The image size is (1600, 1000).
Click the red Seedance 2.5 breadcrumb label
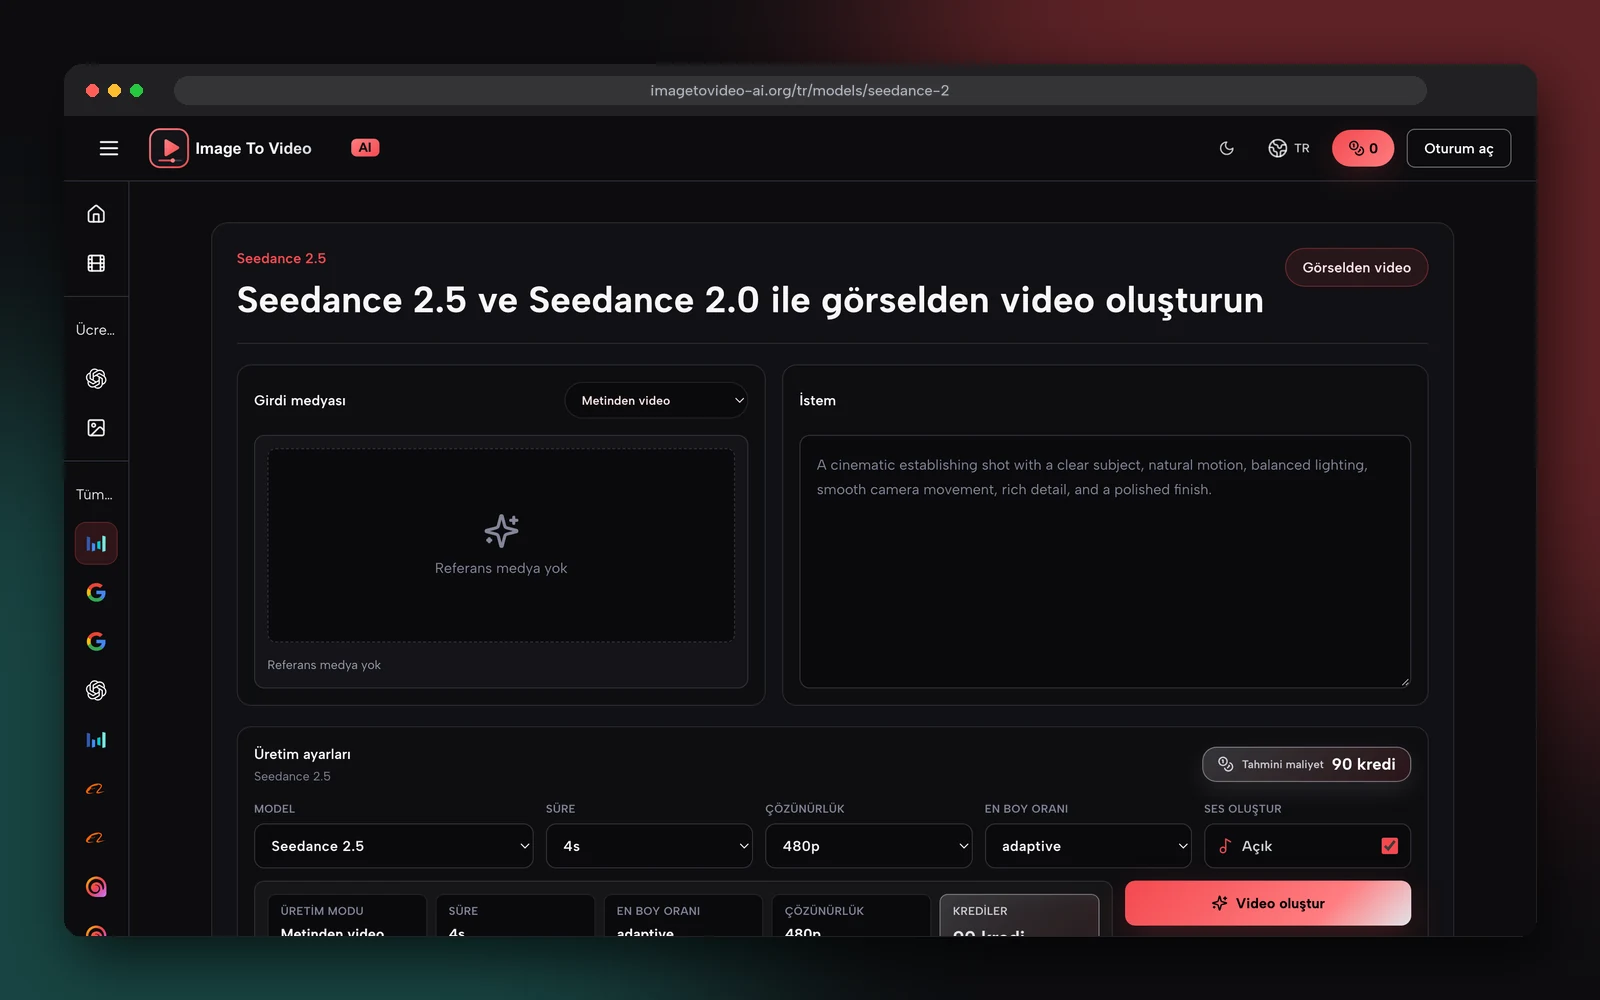(x=281, y=258)
